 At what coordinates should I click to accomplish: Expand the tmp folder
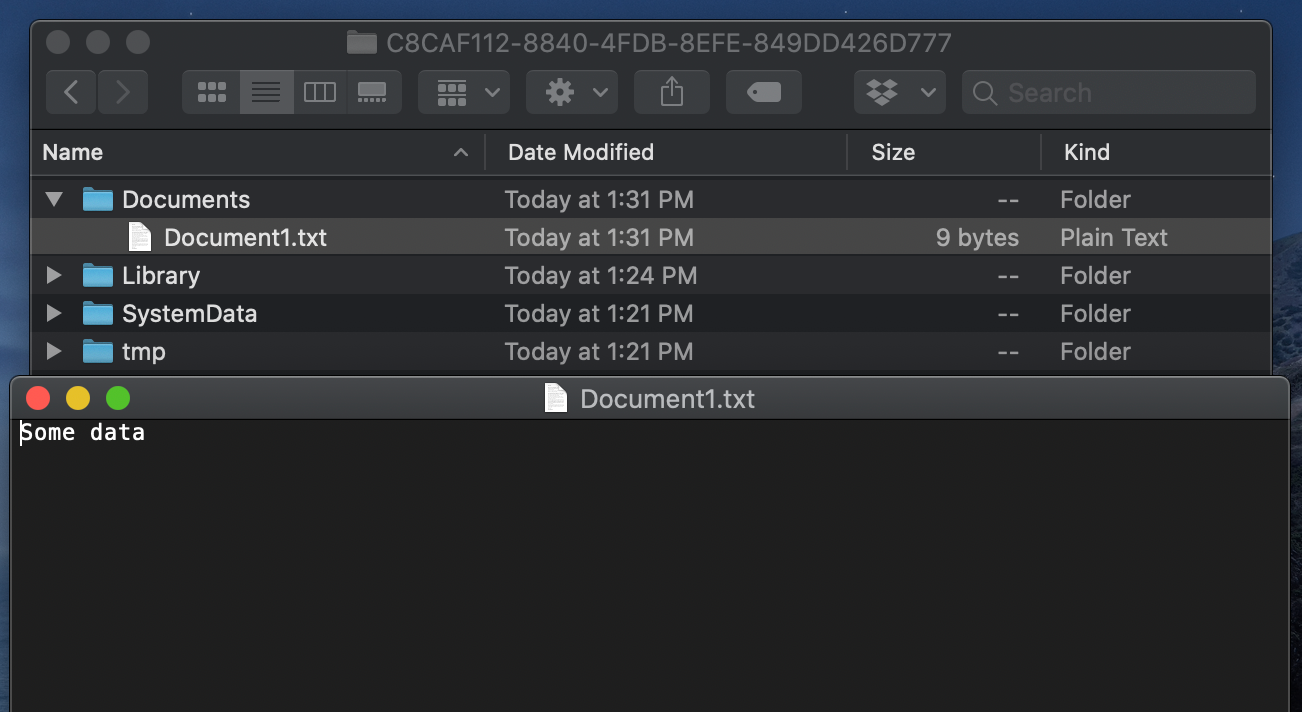pos(53,351)
